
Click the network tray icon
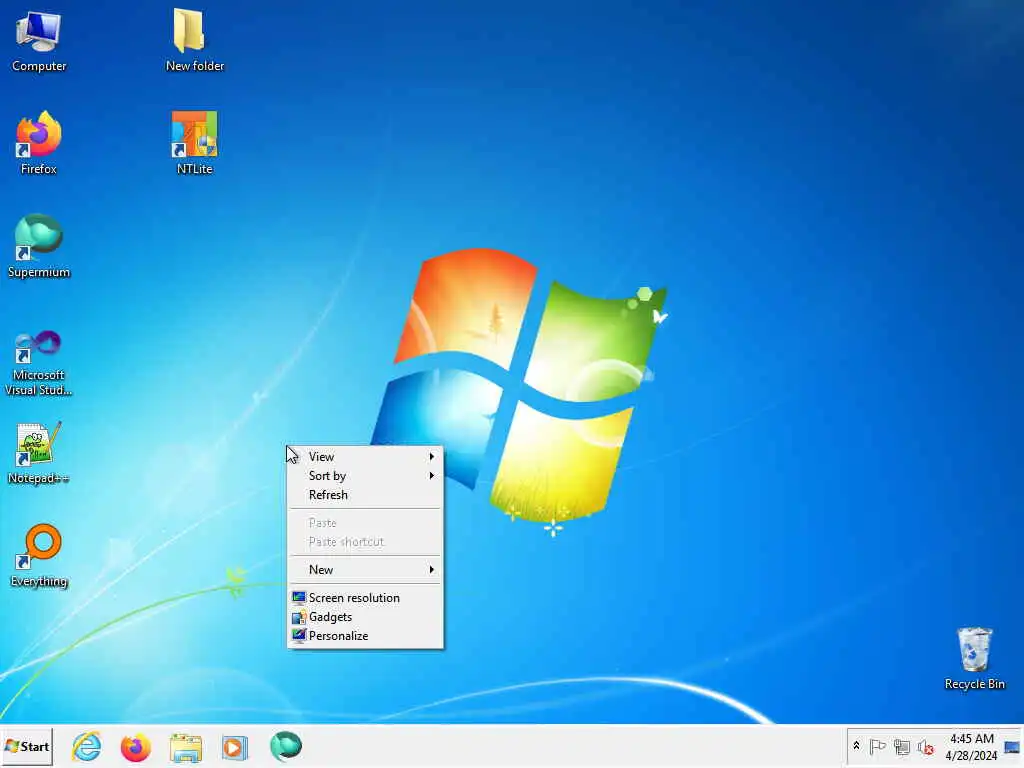click(902, 746)
